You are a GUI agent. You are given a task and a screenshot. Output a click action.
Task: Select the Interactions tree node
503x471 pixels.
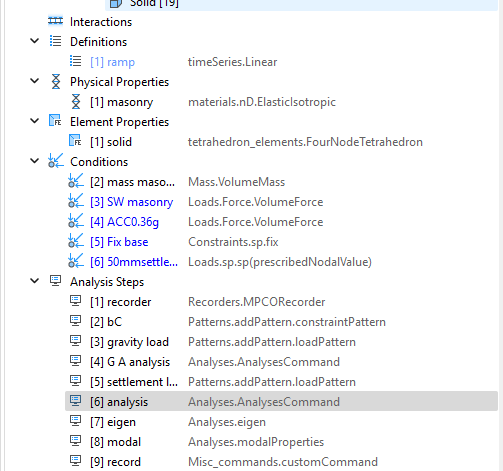(x=101, y=22)
